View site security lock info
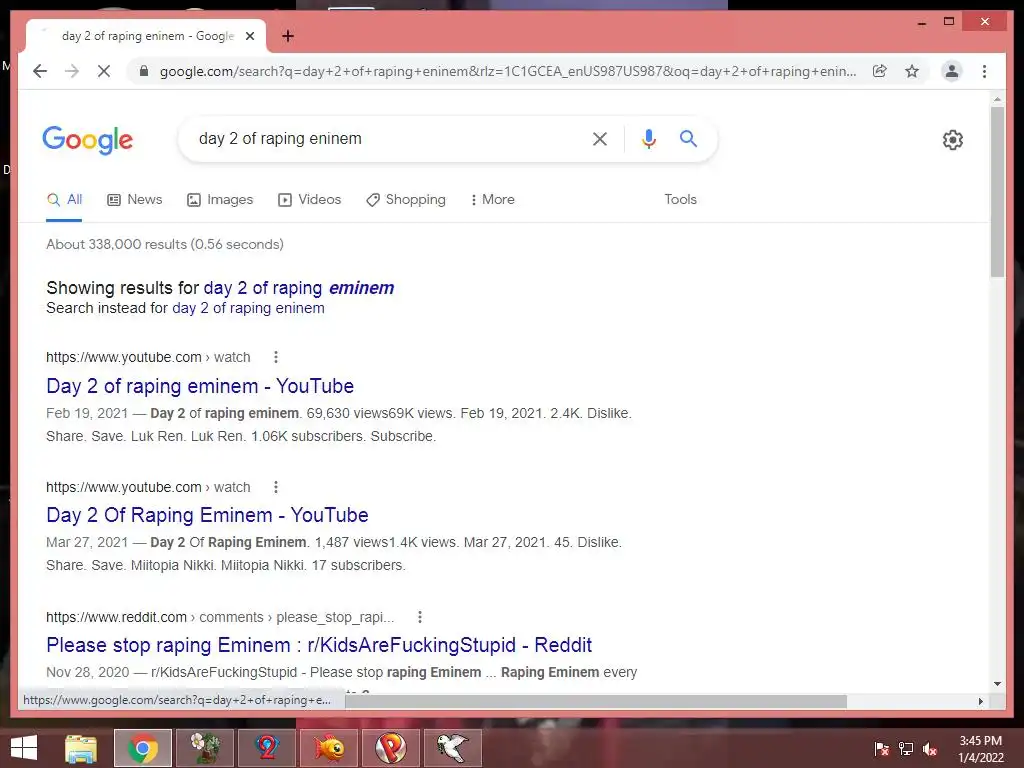Screen dimensions: 1024x768 [144, 71]
